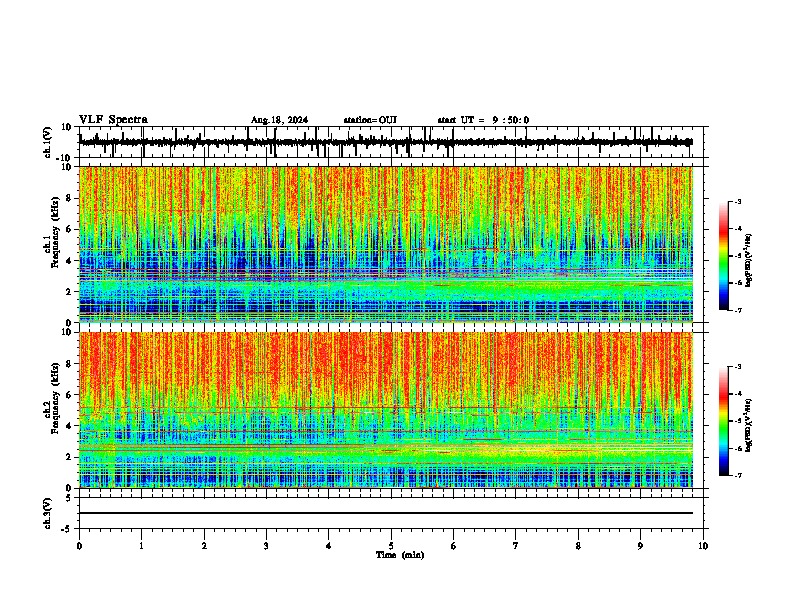The image size is (792, 612).
Task: Click time axis tick label 2
Action: pyautogui.click(x=204, y=546)
